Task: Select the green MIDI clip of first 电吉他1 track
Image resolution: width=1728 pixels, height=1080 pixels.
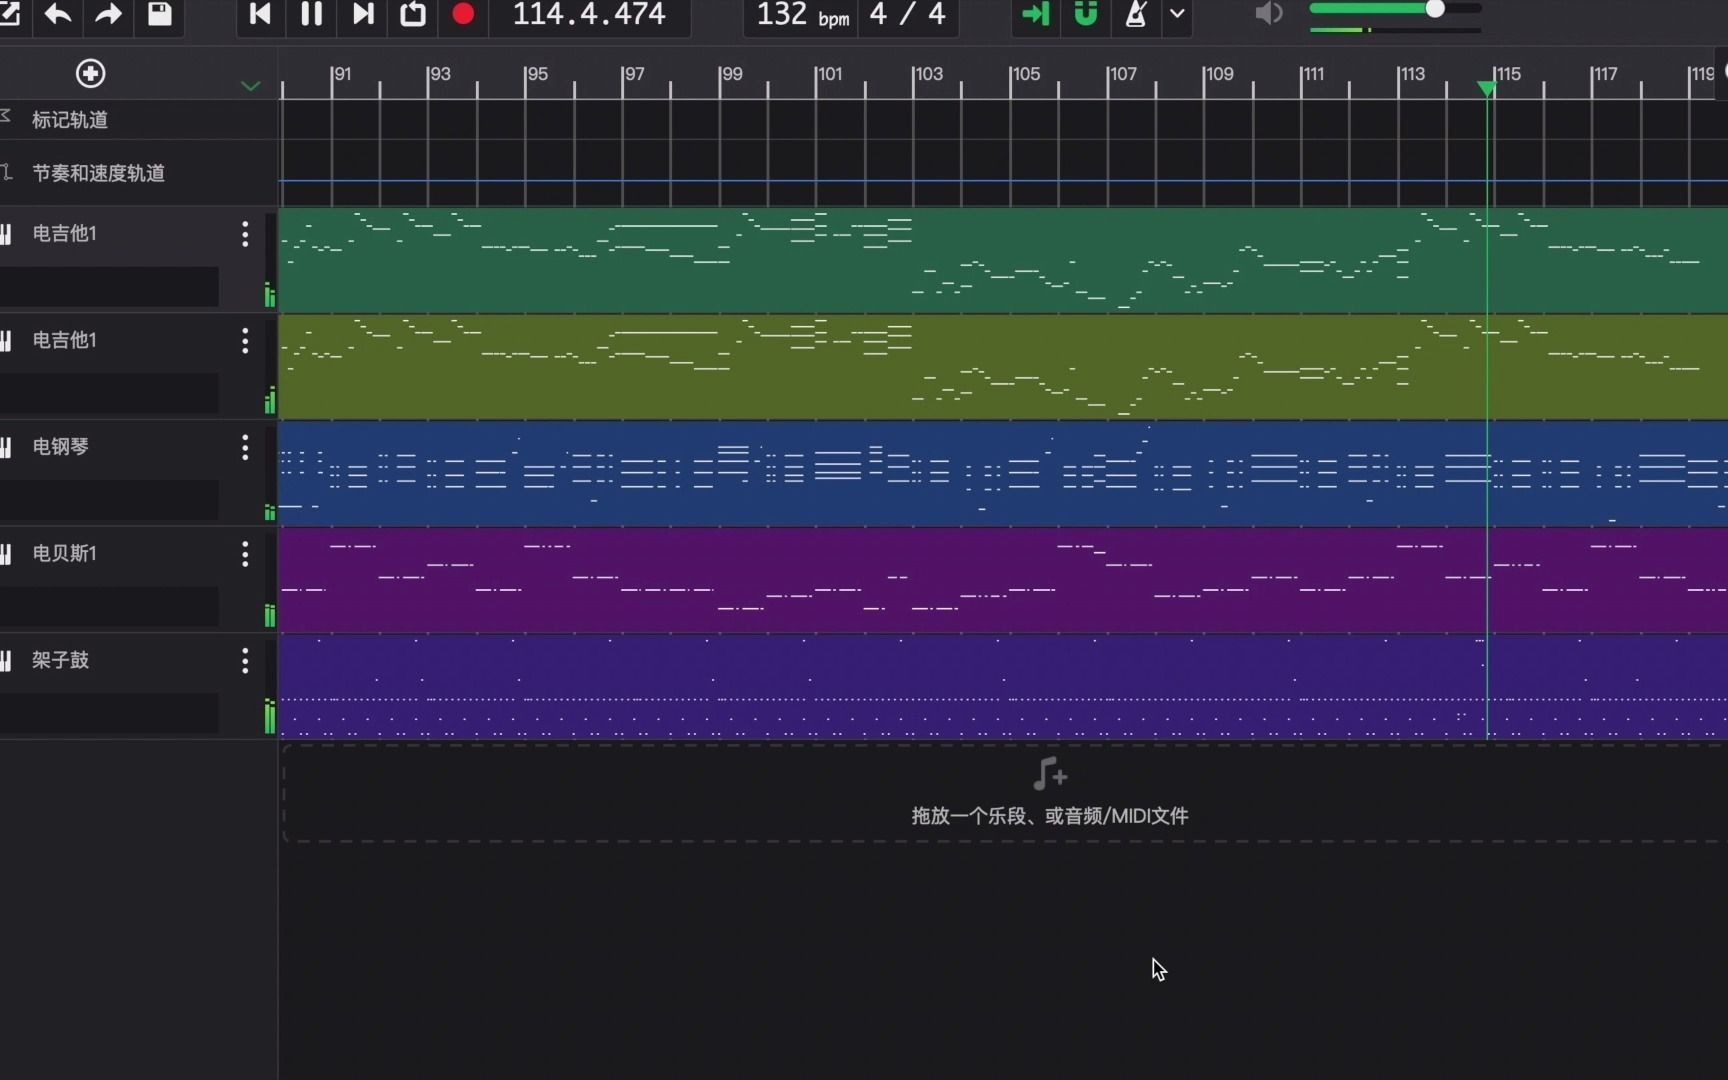Action: point(1003,260)
